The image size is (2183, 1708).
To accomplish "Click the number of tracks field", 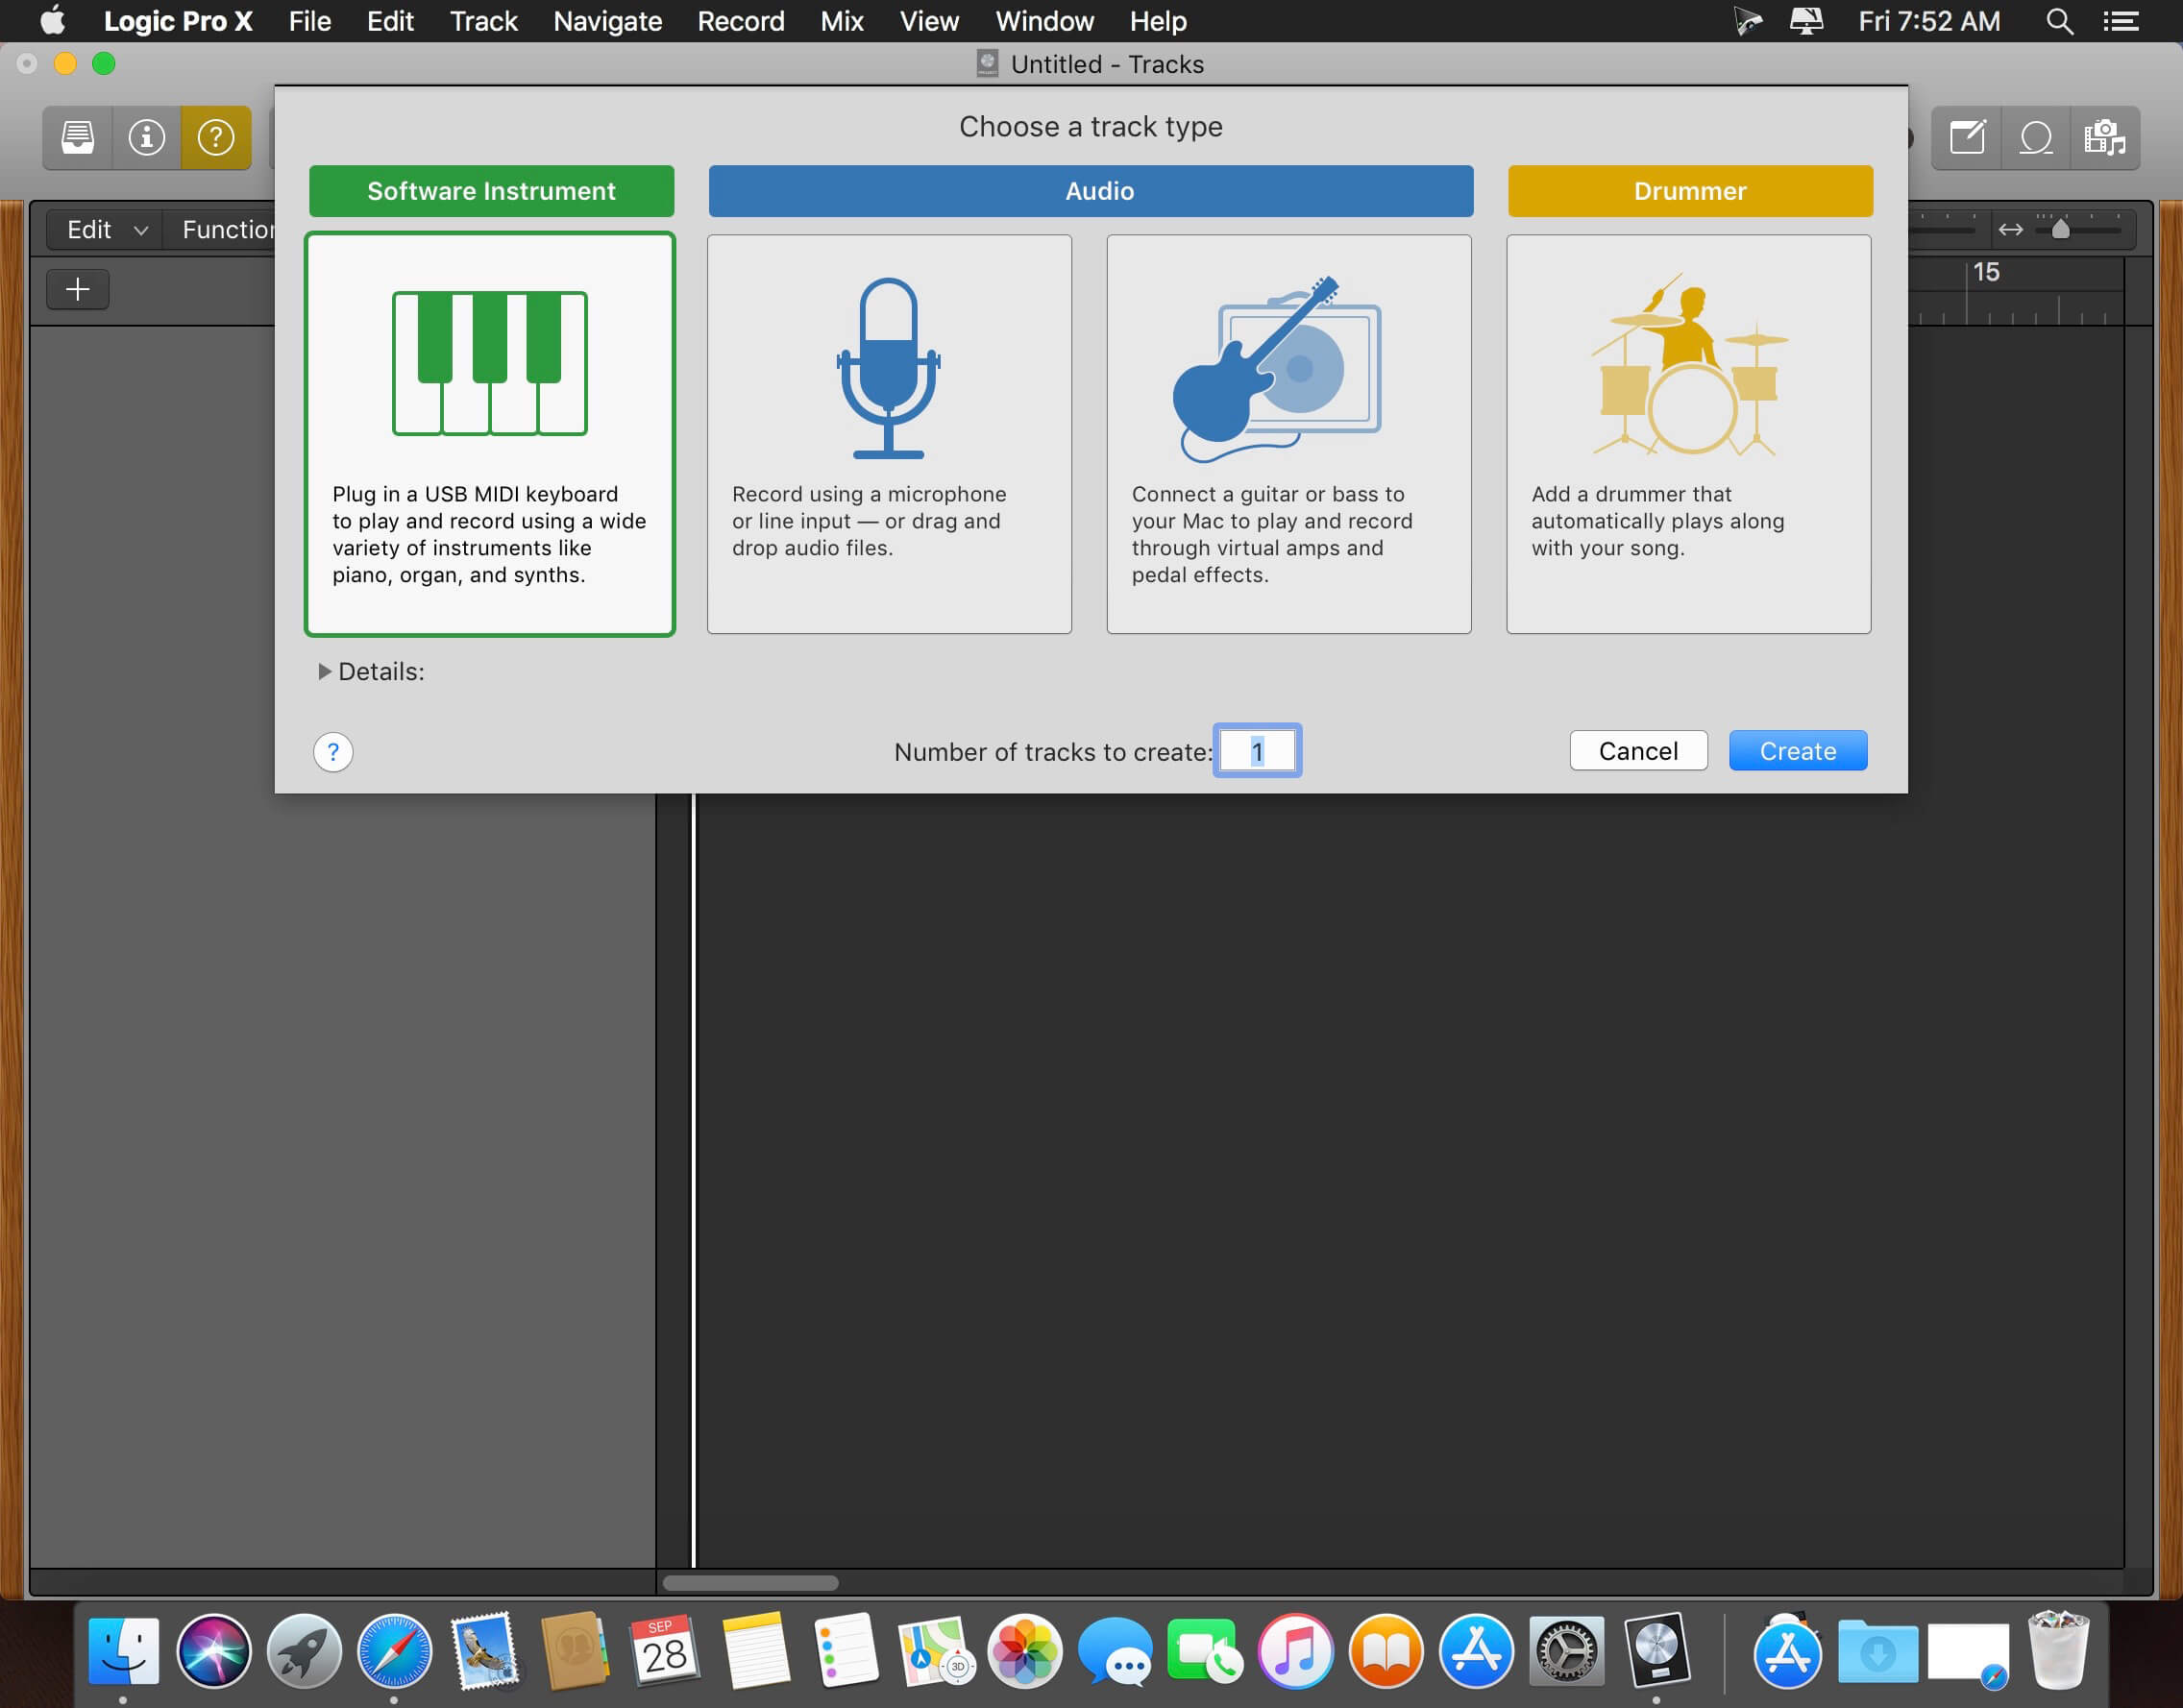I will tap(1257, 750).
